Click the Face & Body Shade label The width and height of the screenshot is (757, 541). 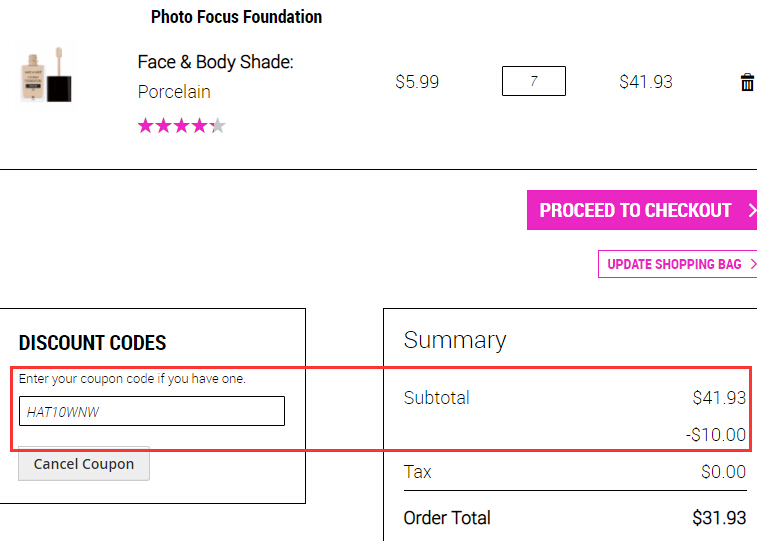coord(215,62)
